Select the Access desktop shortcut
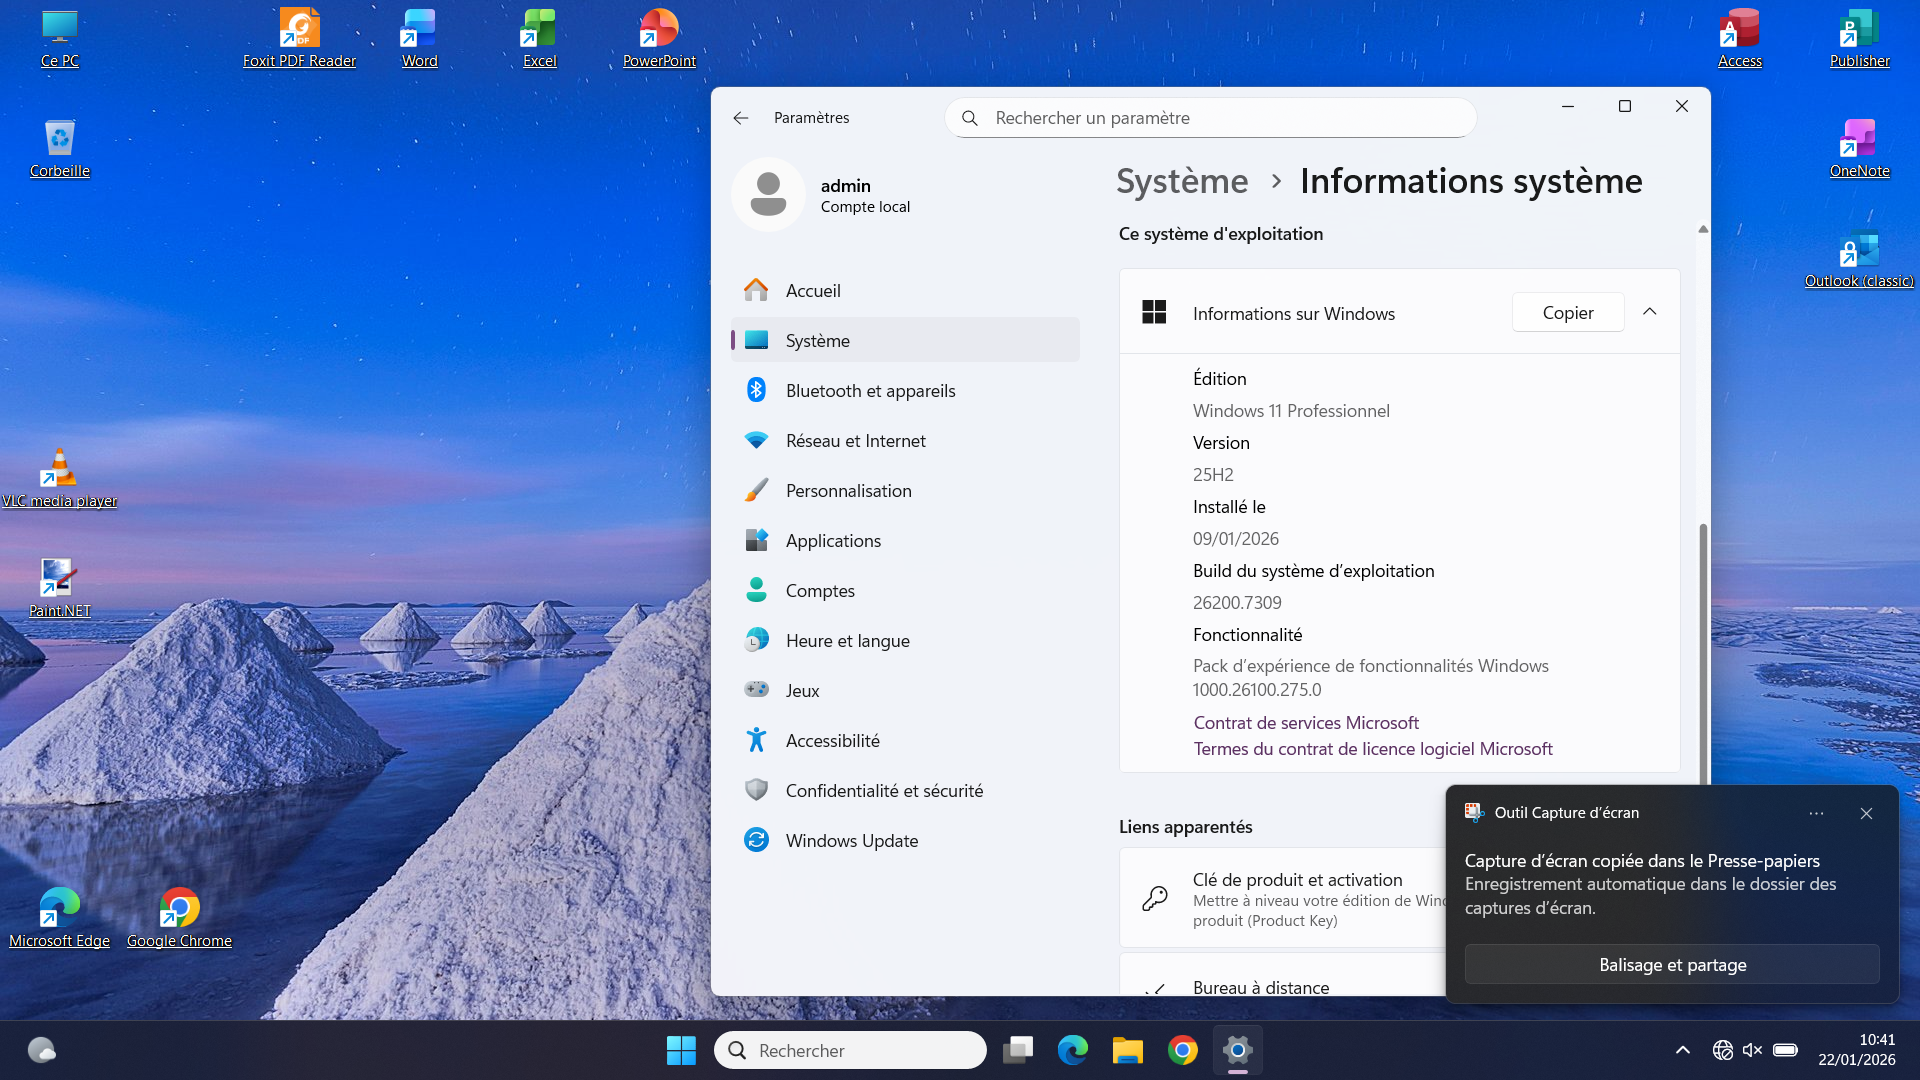Screen dimensions: 1920x1080 (1739, 39)
